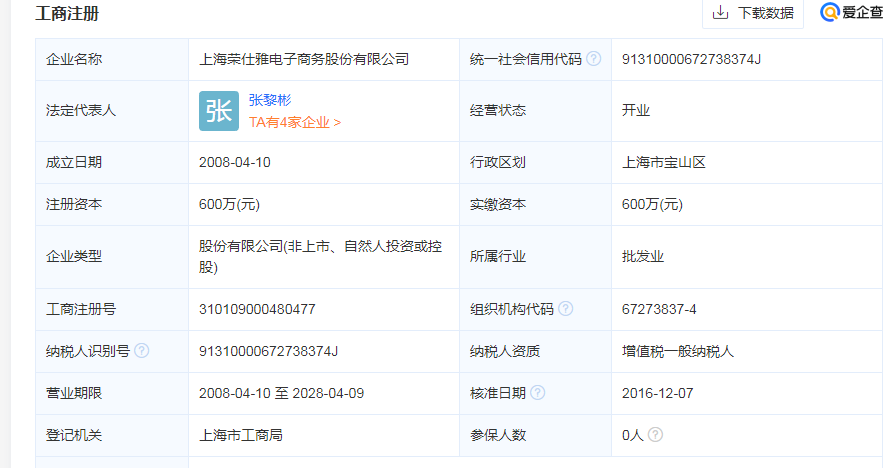
Task: Click the 企业名称 label cell
Action: (112, 59)
